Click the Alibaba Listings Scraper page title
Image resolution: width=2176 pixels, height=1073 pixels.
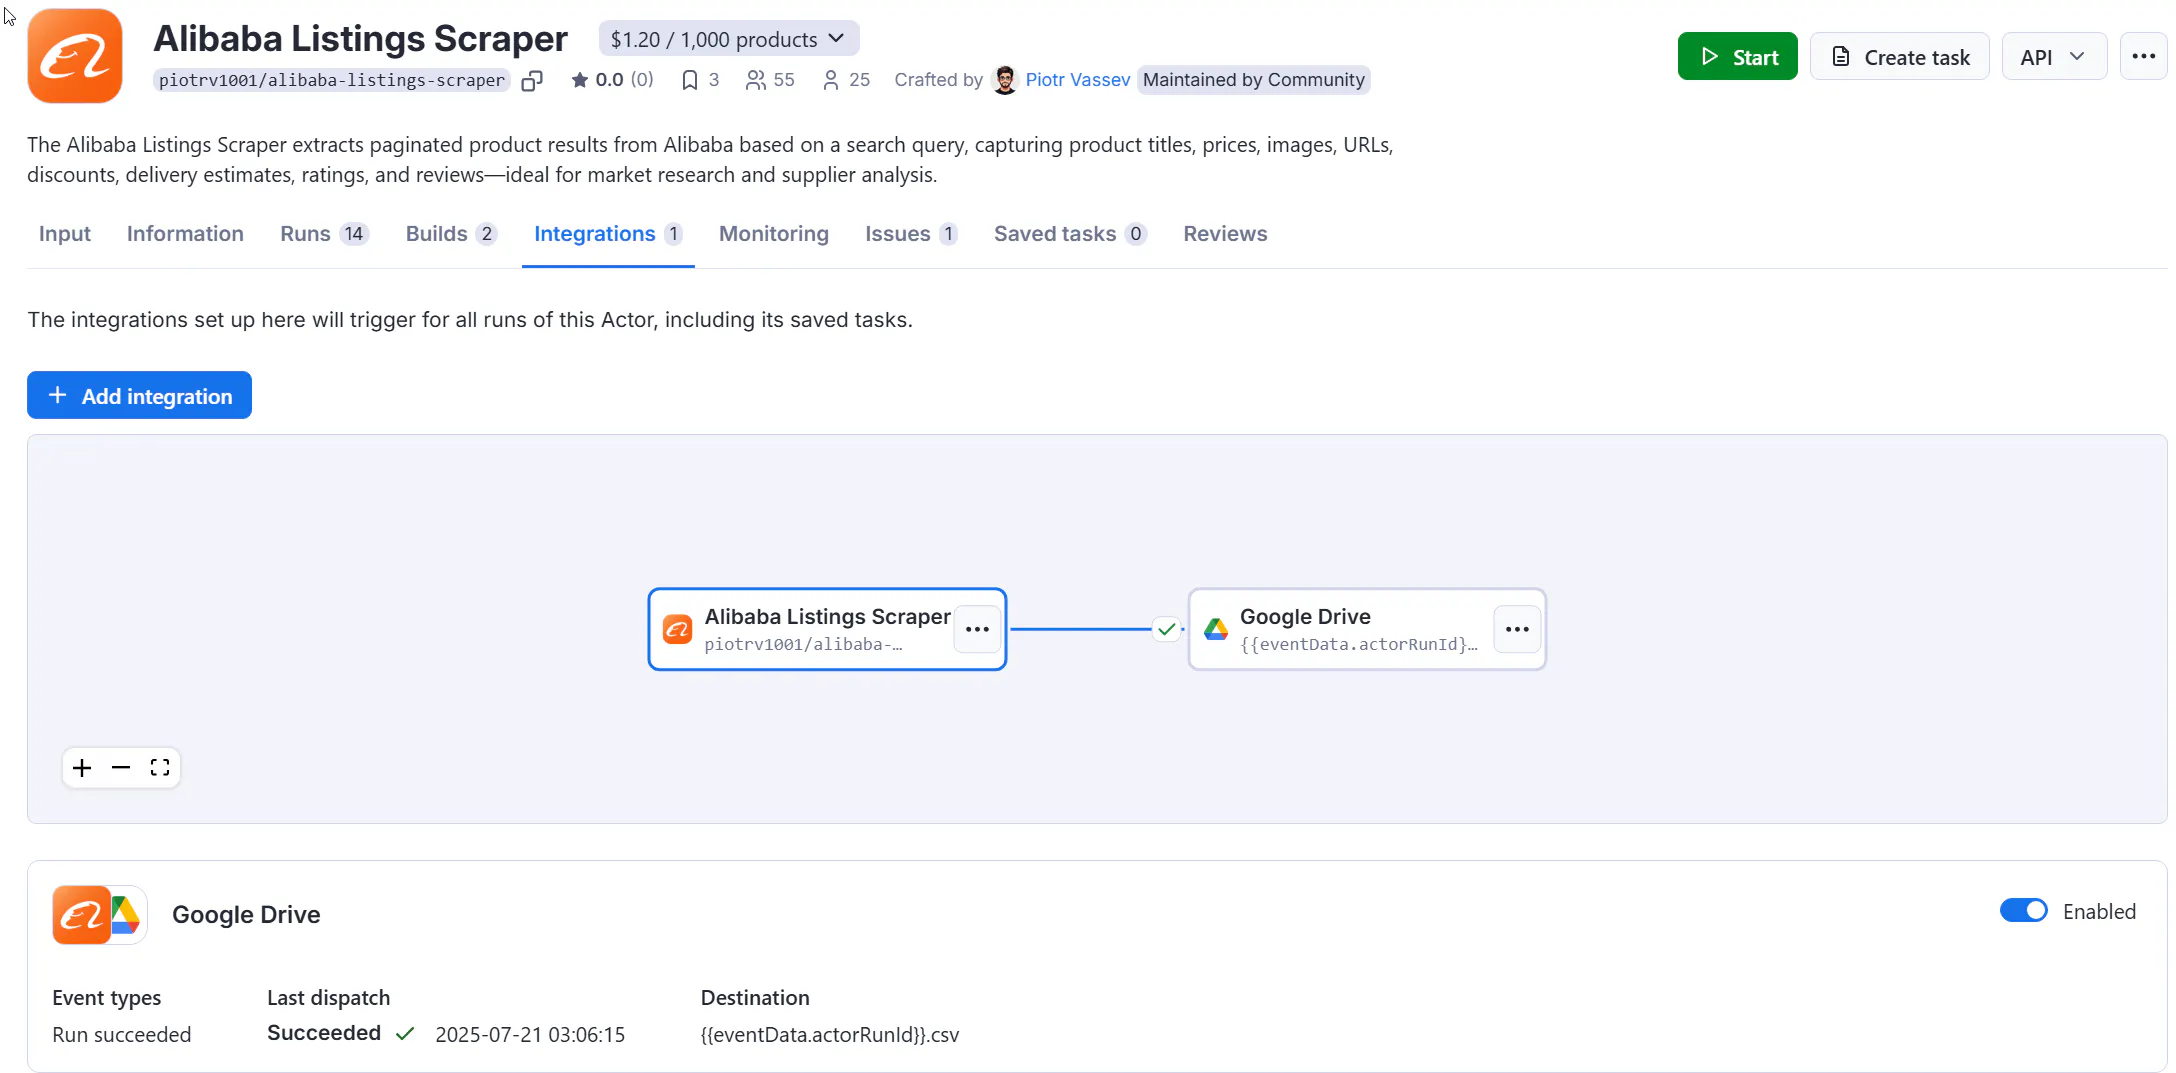[360, 38]
